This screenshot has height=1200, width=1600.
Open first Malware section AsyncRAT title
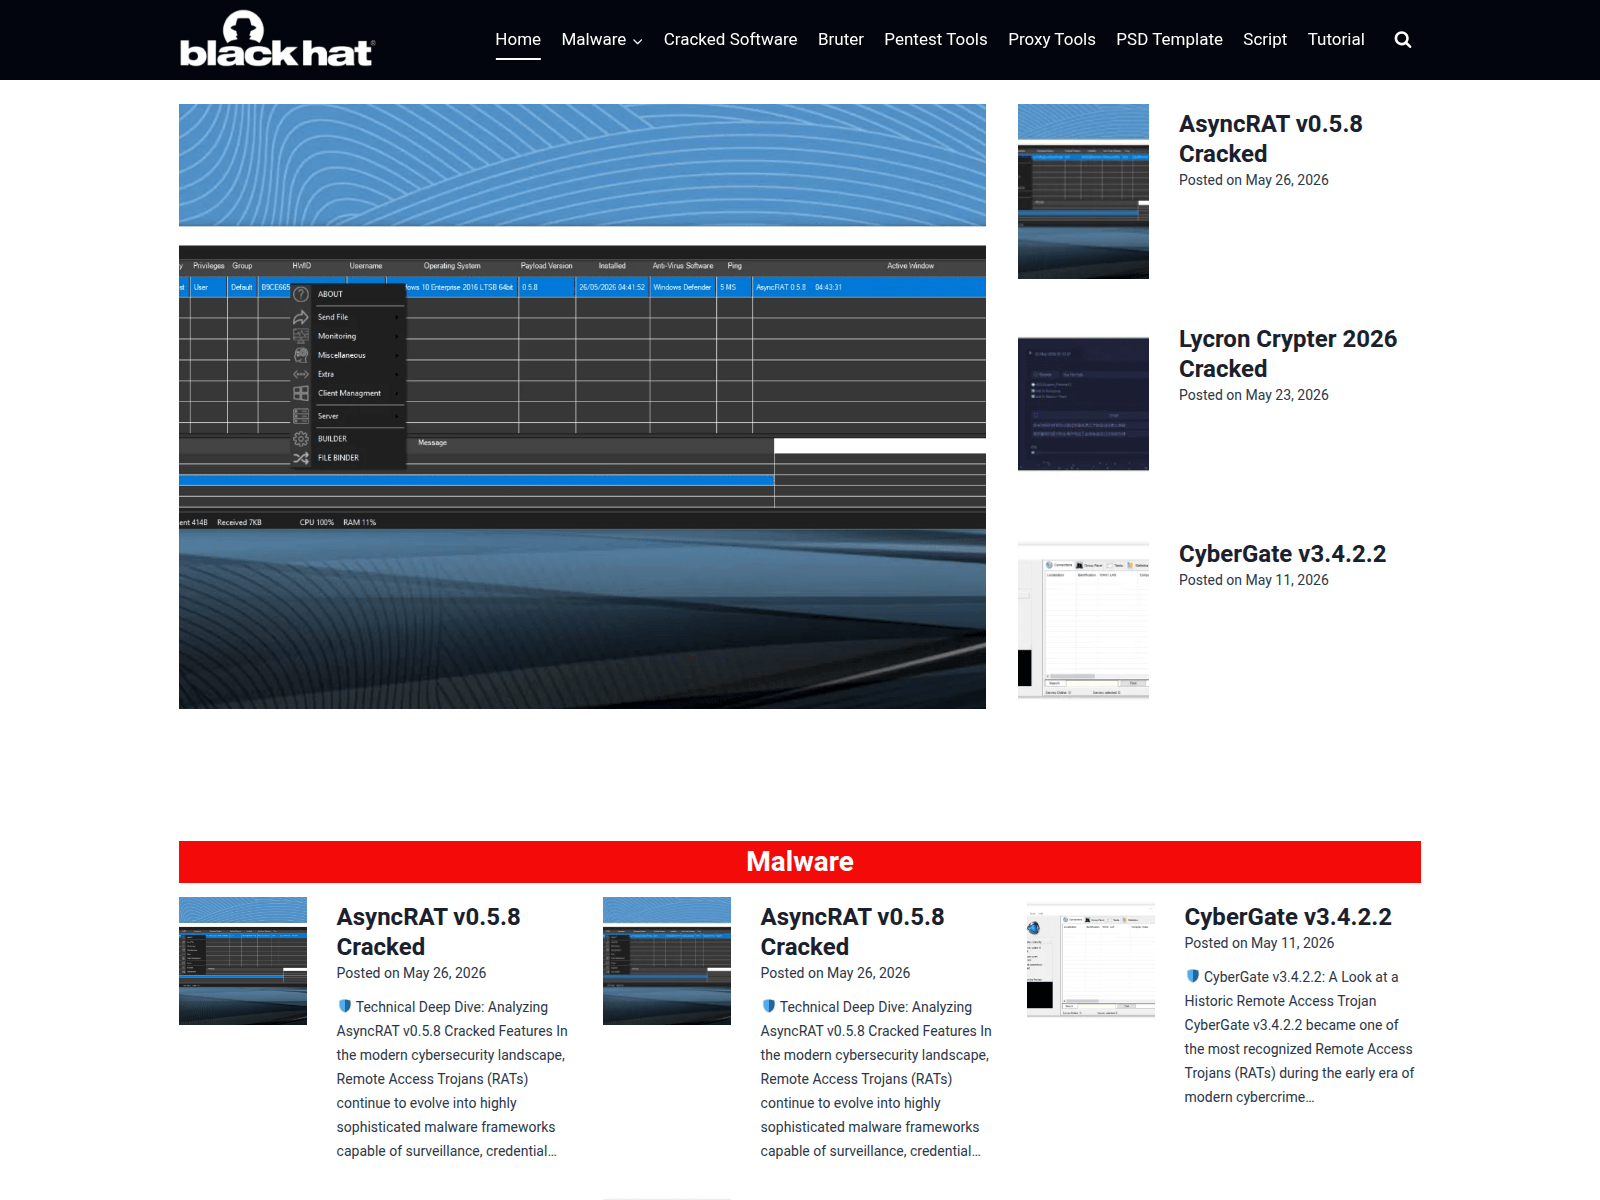pos(428,932)
